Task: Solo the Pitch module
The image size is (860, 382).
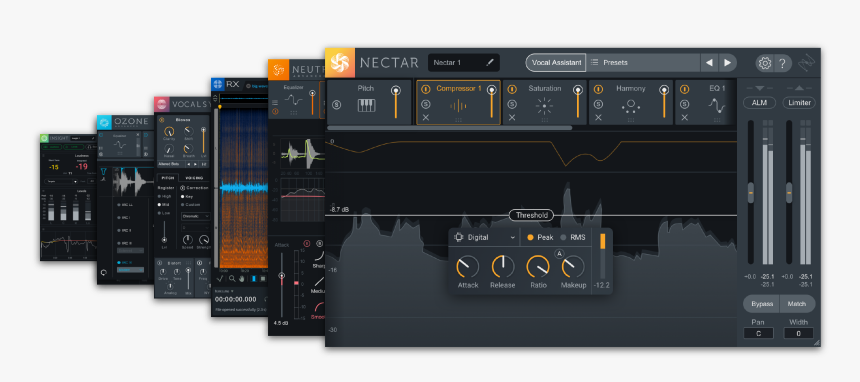Action: [337, 104]
